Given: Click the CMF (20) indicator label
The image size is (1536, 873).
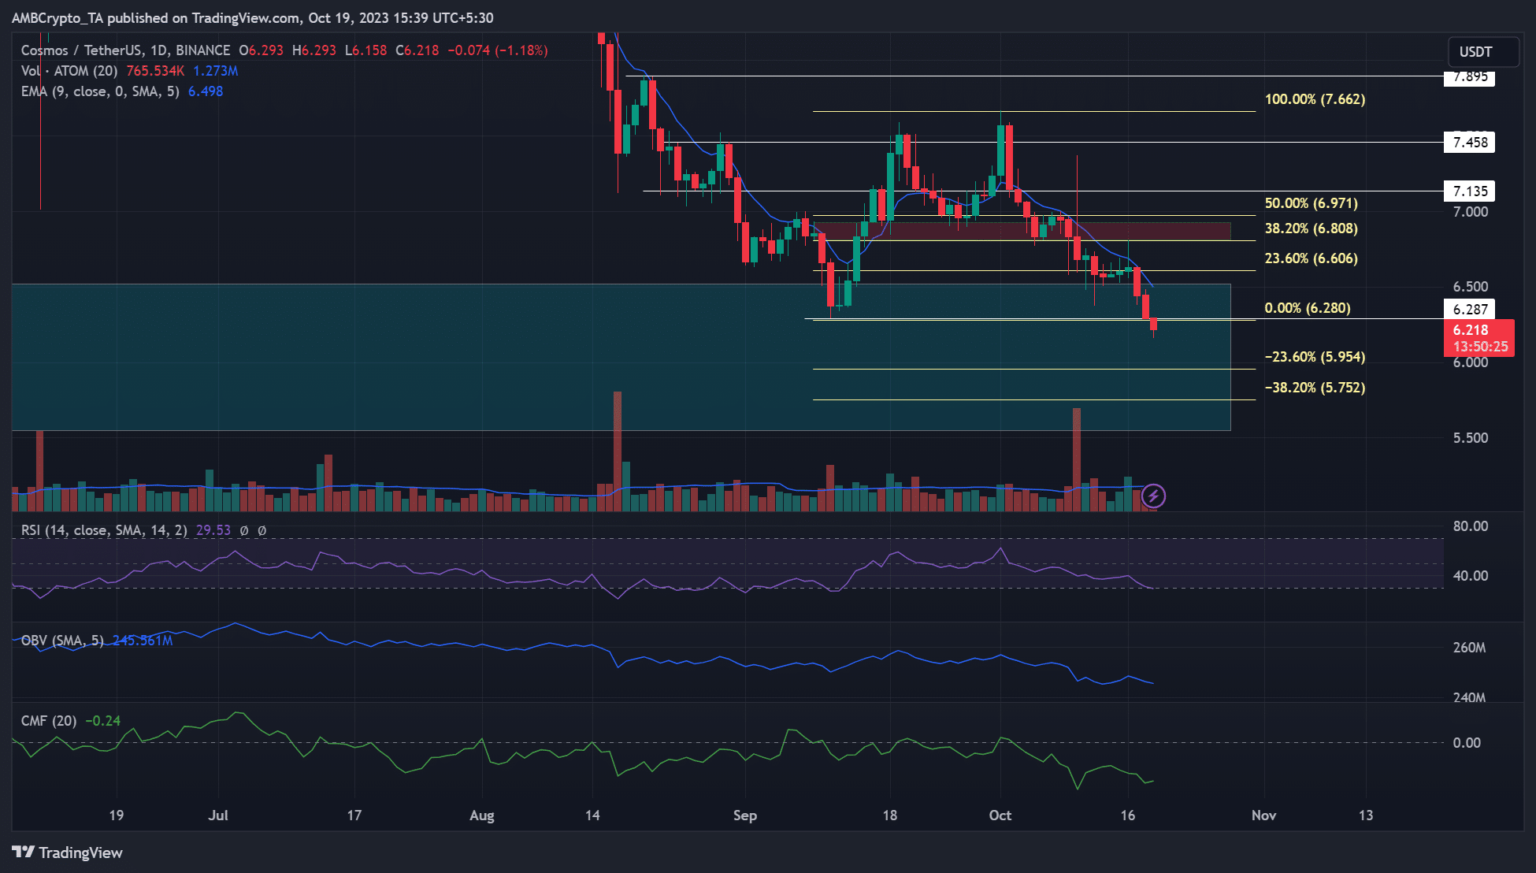Looking at the screenshot, I should point(49,720).
